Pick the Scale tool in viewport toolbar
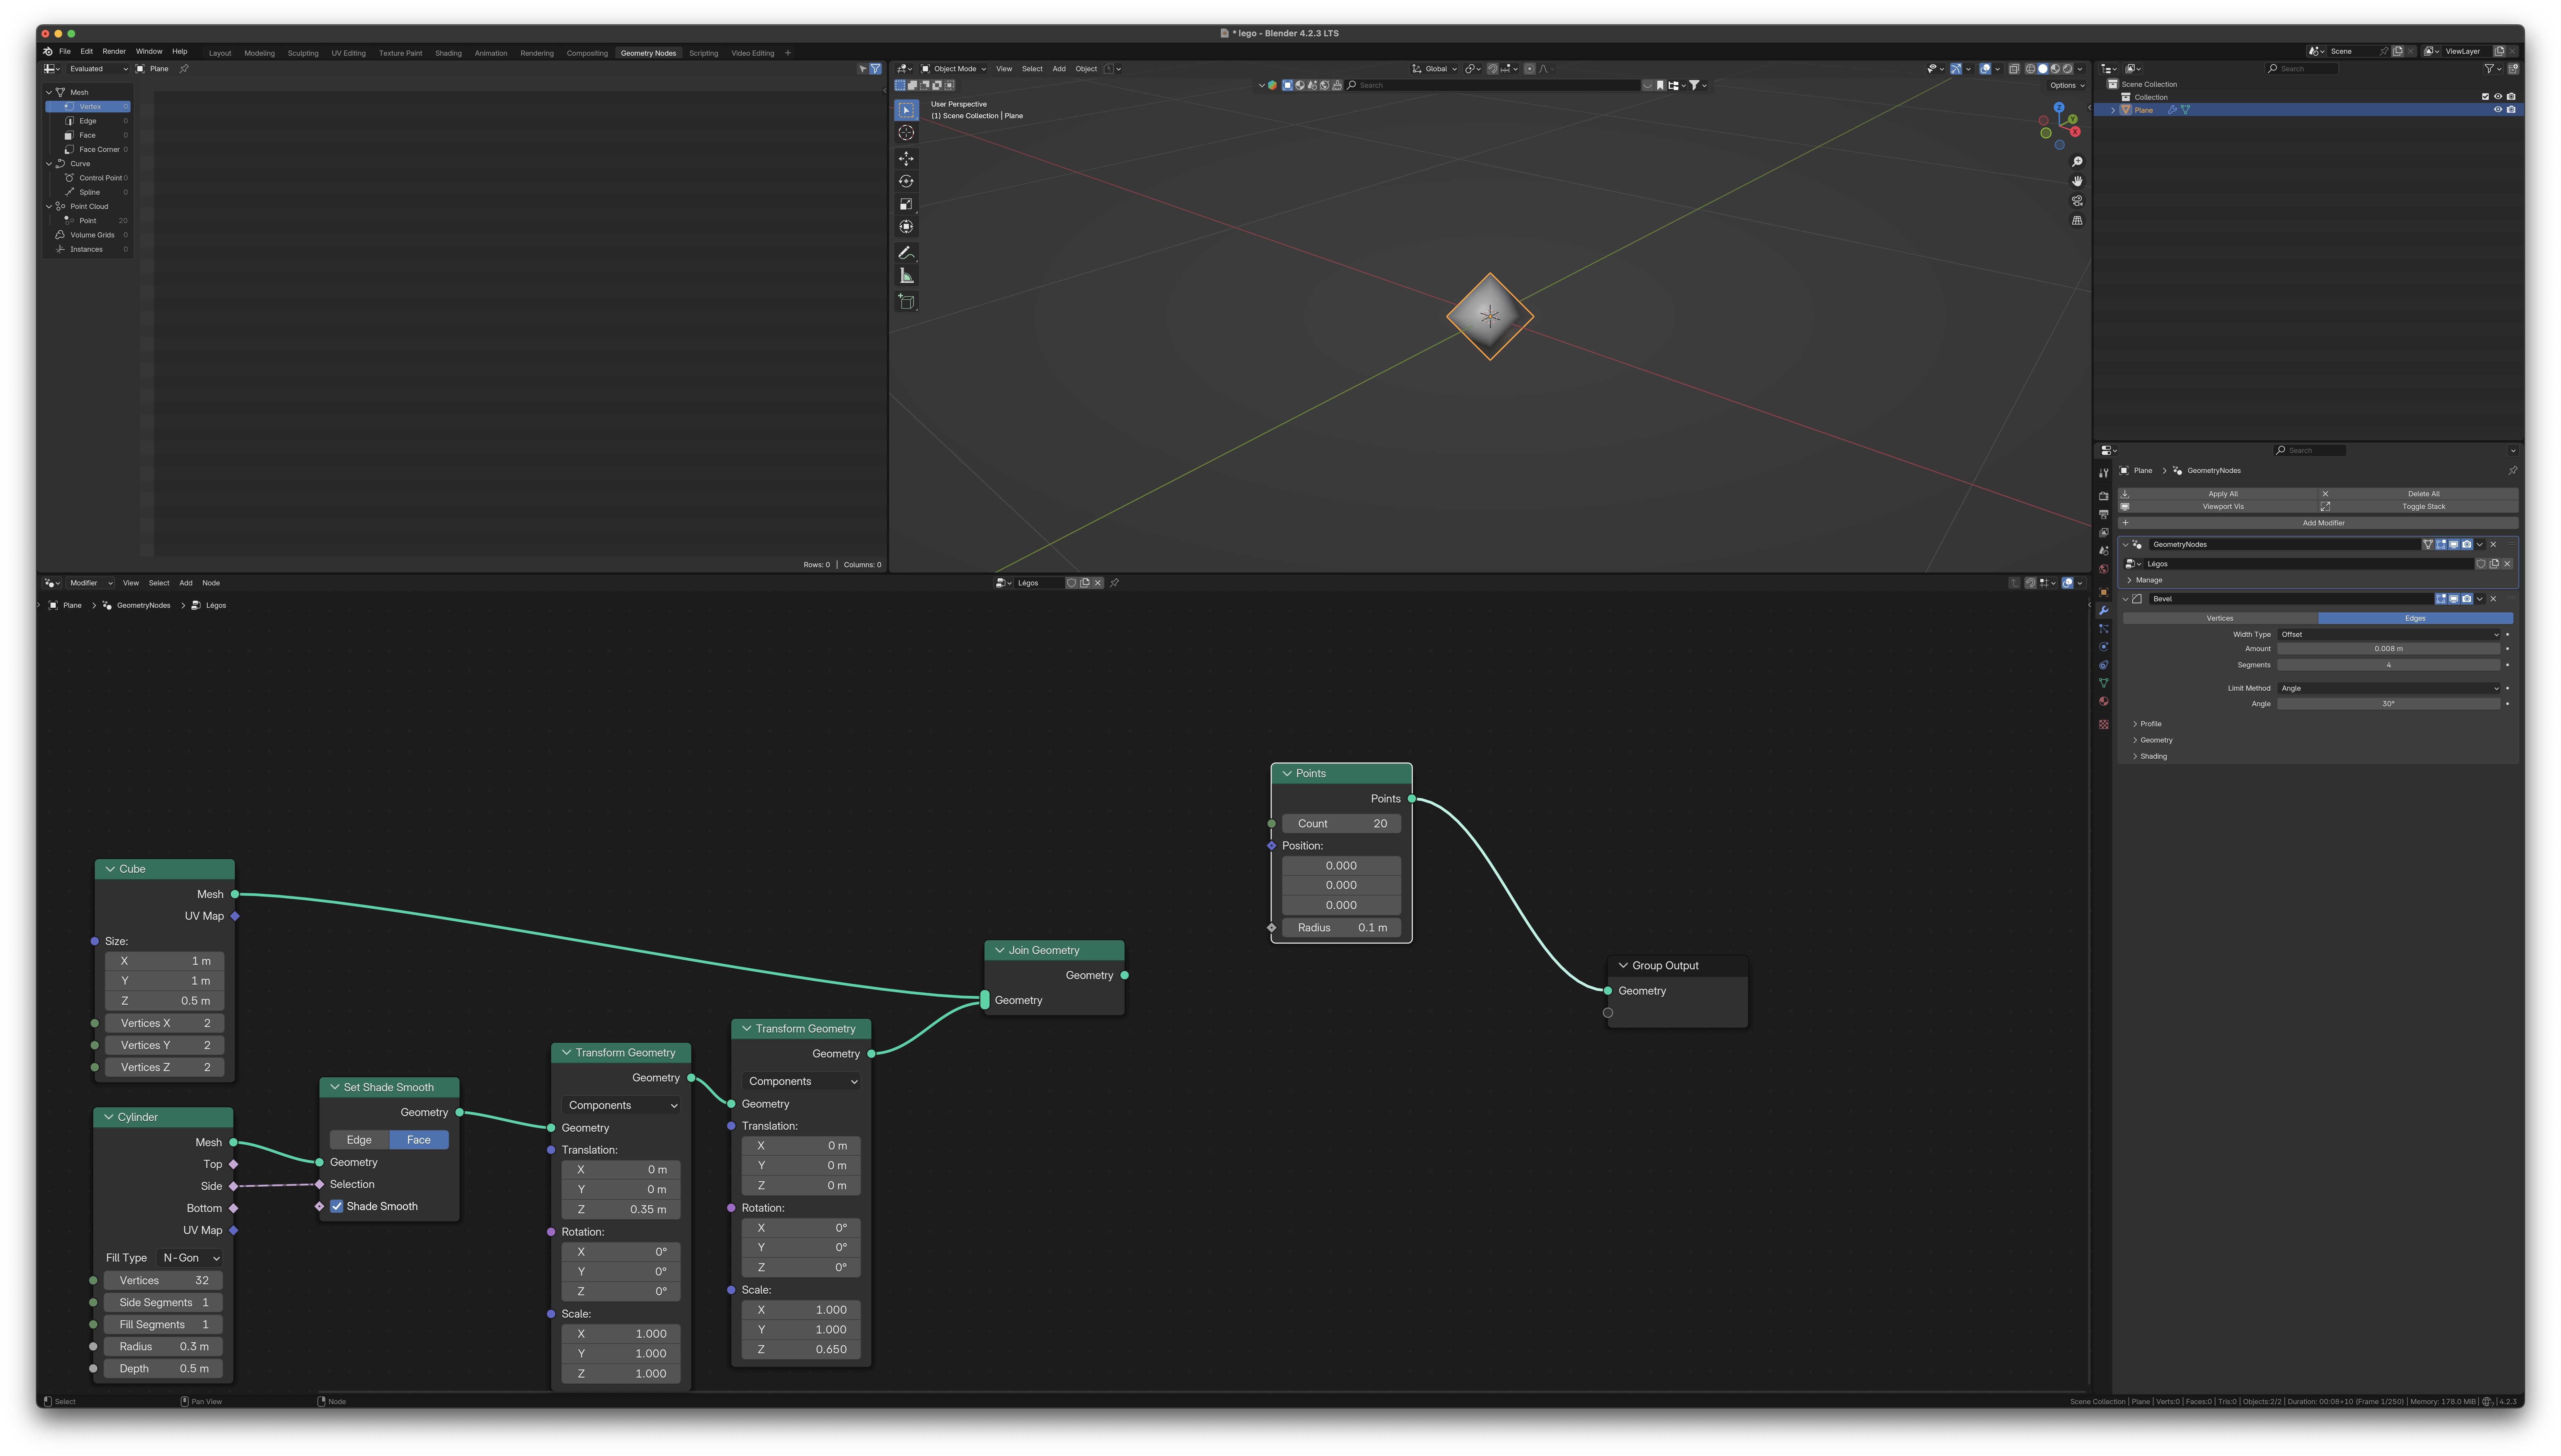The image size is (2561, 1456). coord(906,204)
